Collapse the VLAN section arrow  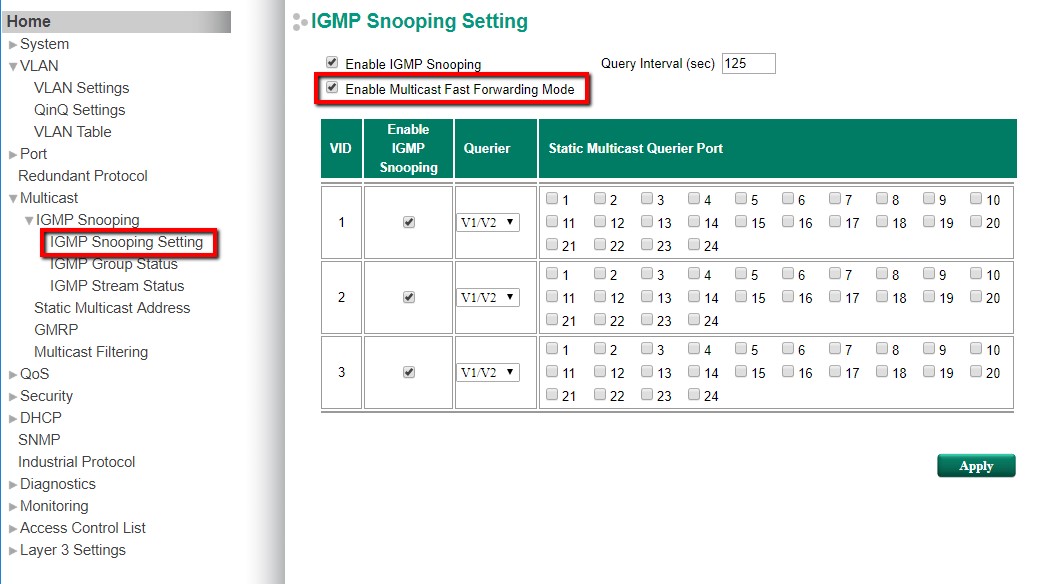pos(13,66)
